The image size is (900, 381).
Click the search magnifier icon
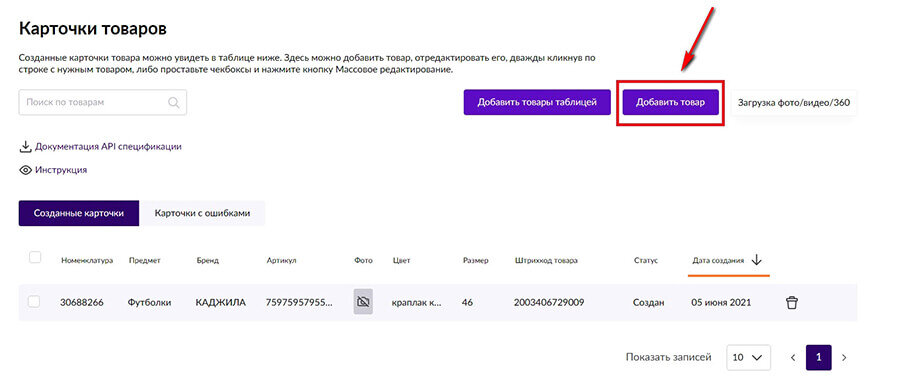(173, 103)
